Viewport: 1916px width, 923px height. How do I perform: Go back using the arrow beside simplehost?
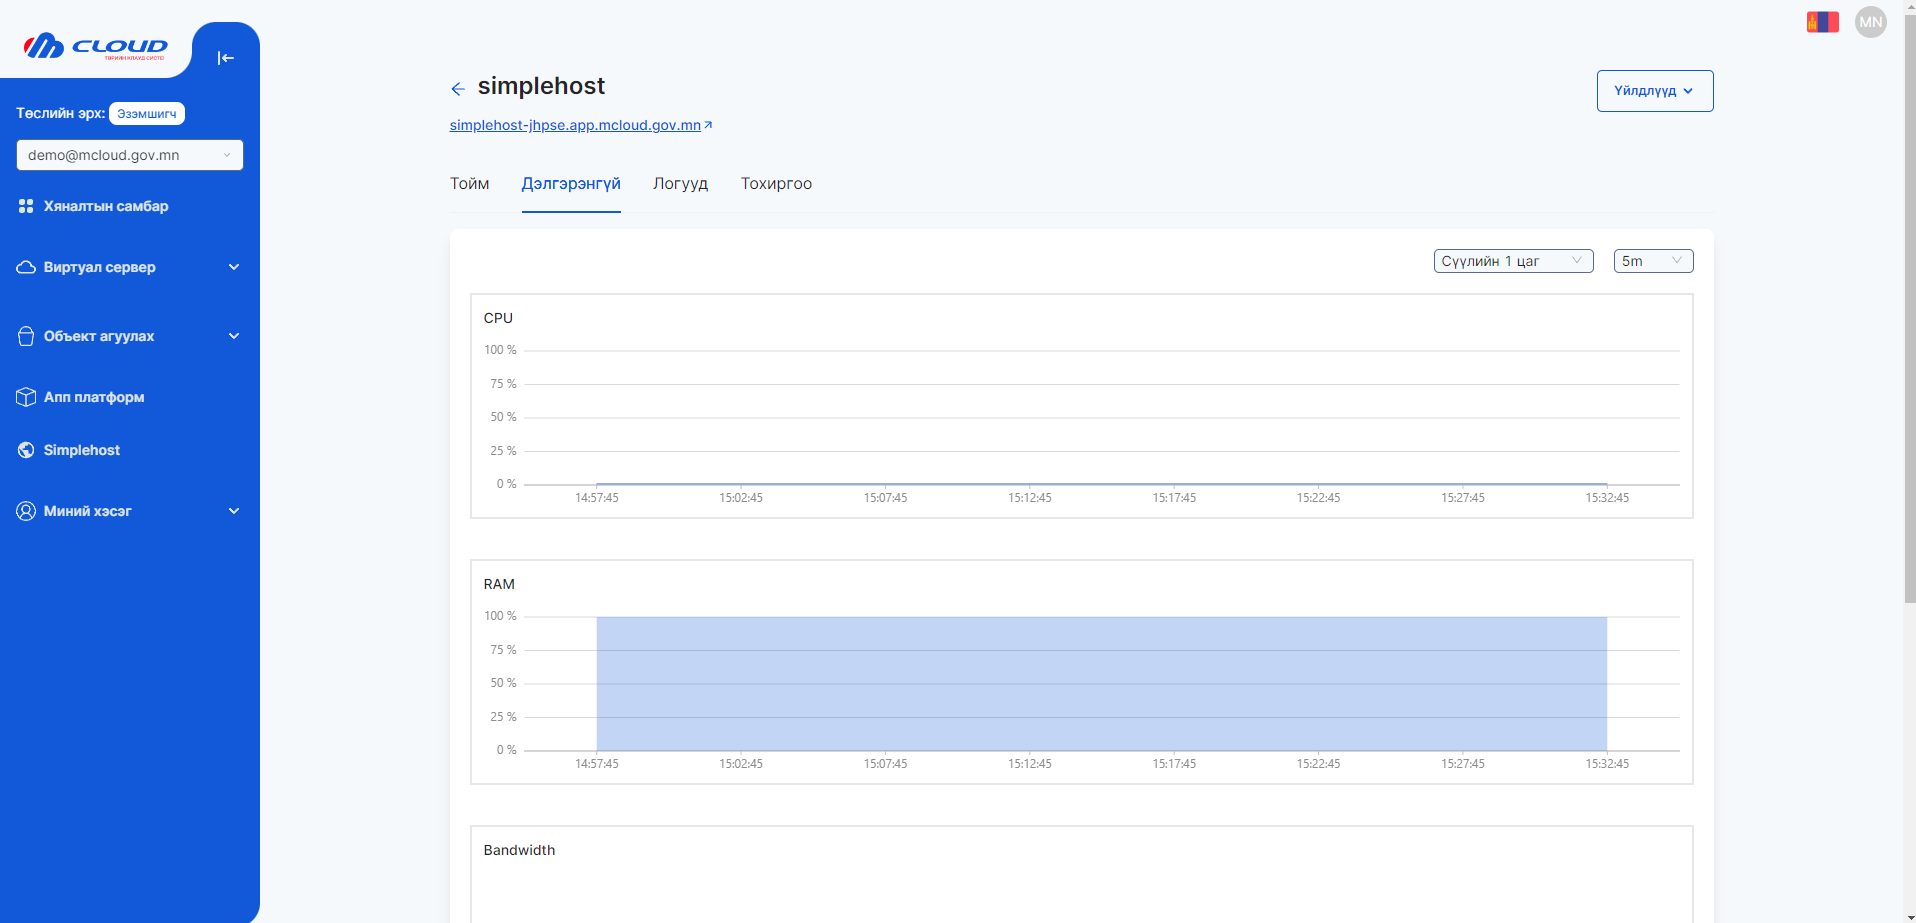[x=458, y=88]
